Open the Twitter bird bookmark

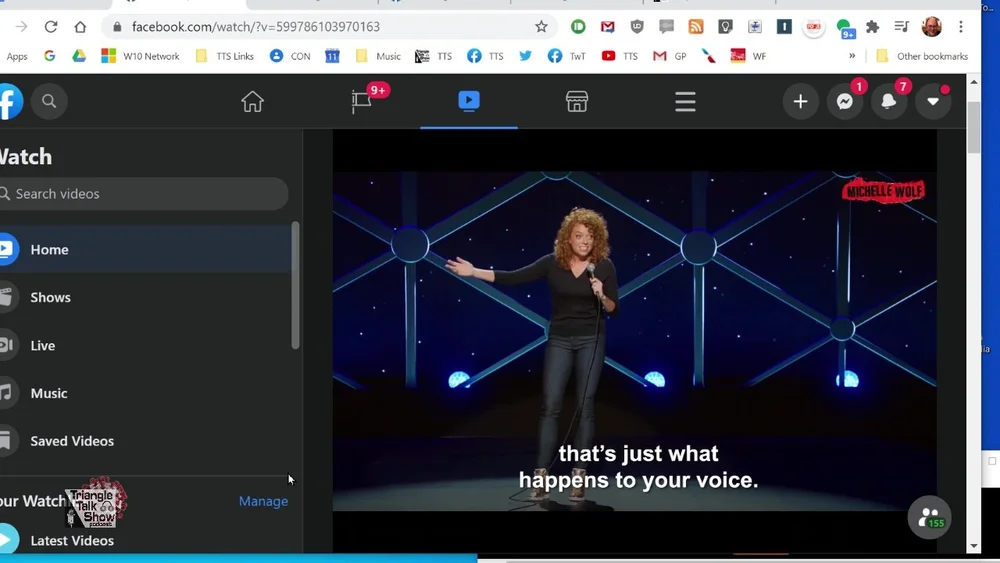point(526,56)
